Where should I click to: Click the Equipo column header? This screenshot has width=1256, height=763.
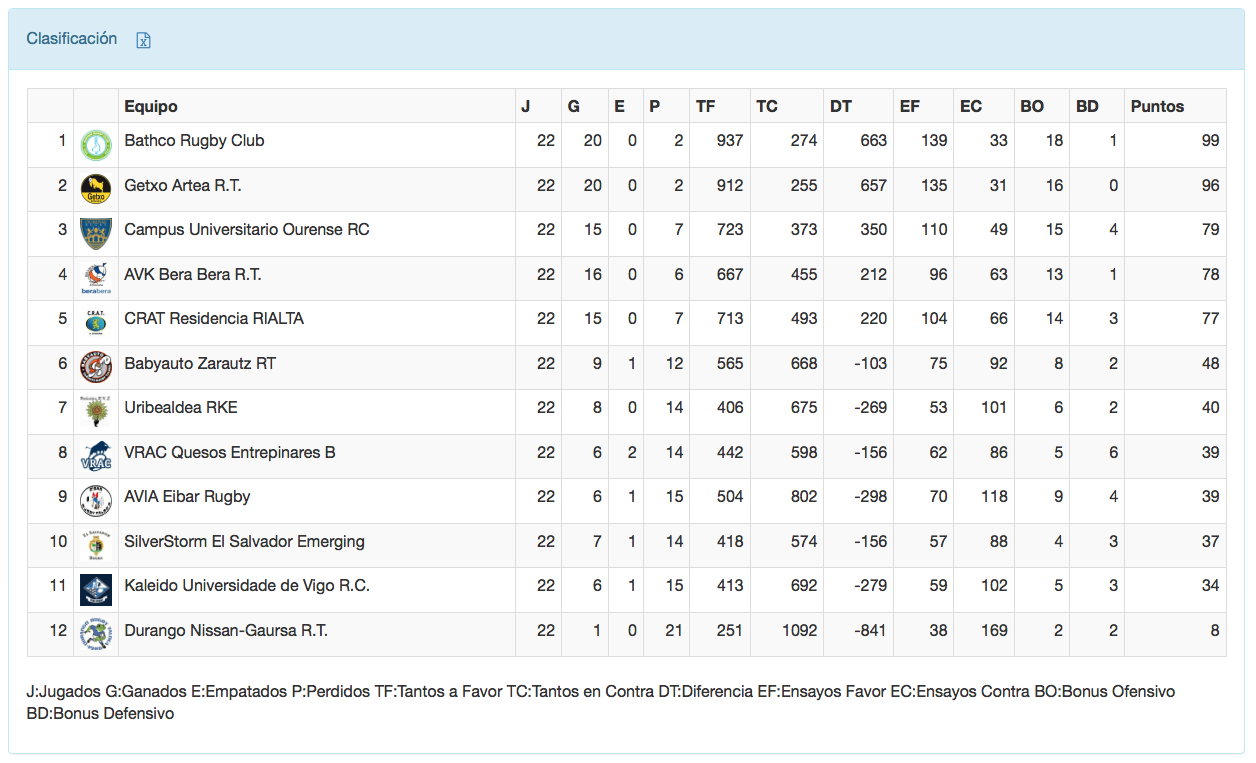pyautogui.click(x=151, y=106)
